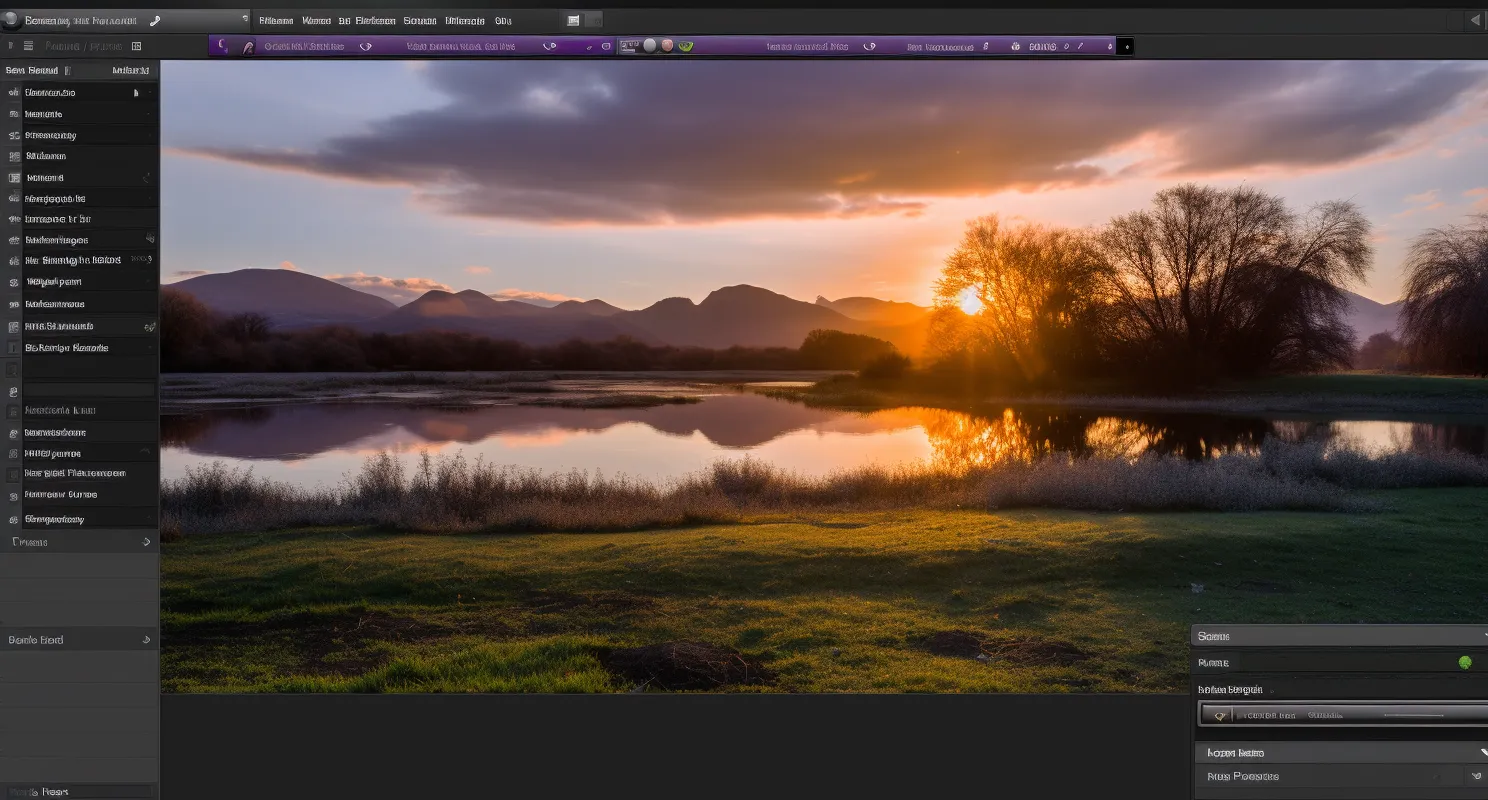Screen dimensions: 1488x800
Task: Open the dropdown arrow beside the wrench icon
Action: tap(245, 19)
